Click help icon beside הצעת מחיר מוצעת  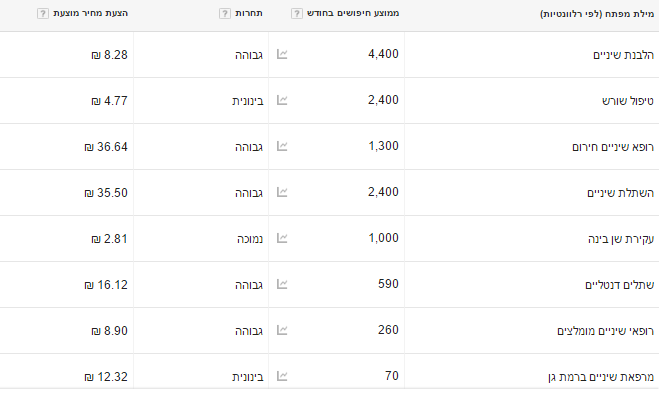(43, 13)
